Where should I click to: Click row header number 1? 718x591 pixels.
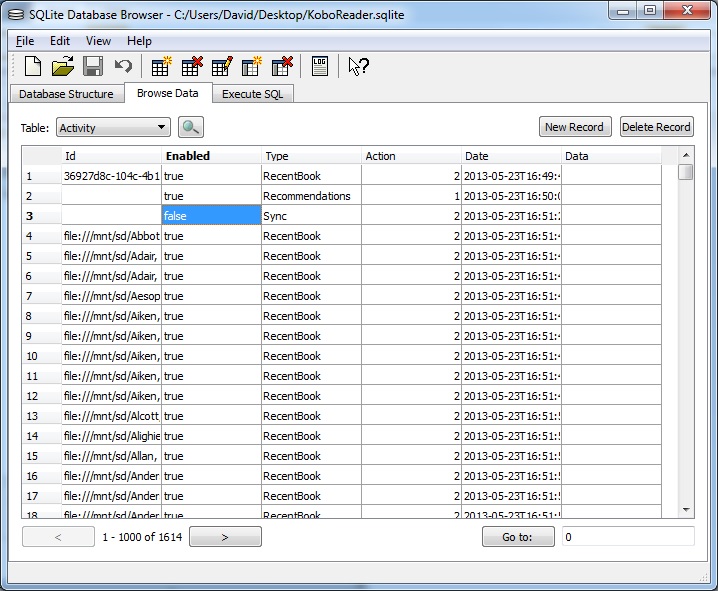pyautogui.click(x=42, y=176)
